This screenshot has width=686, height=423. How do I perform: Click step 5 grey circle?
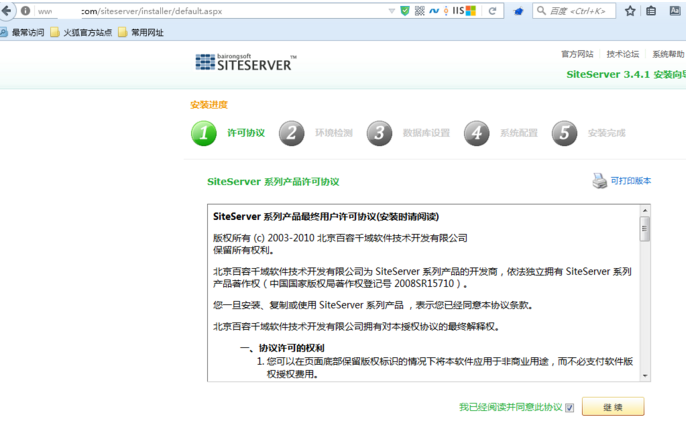point(565,133)
